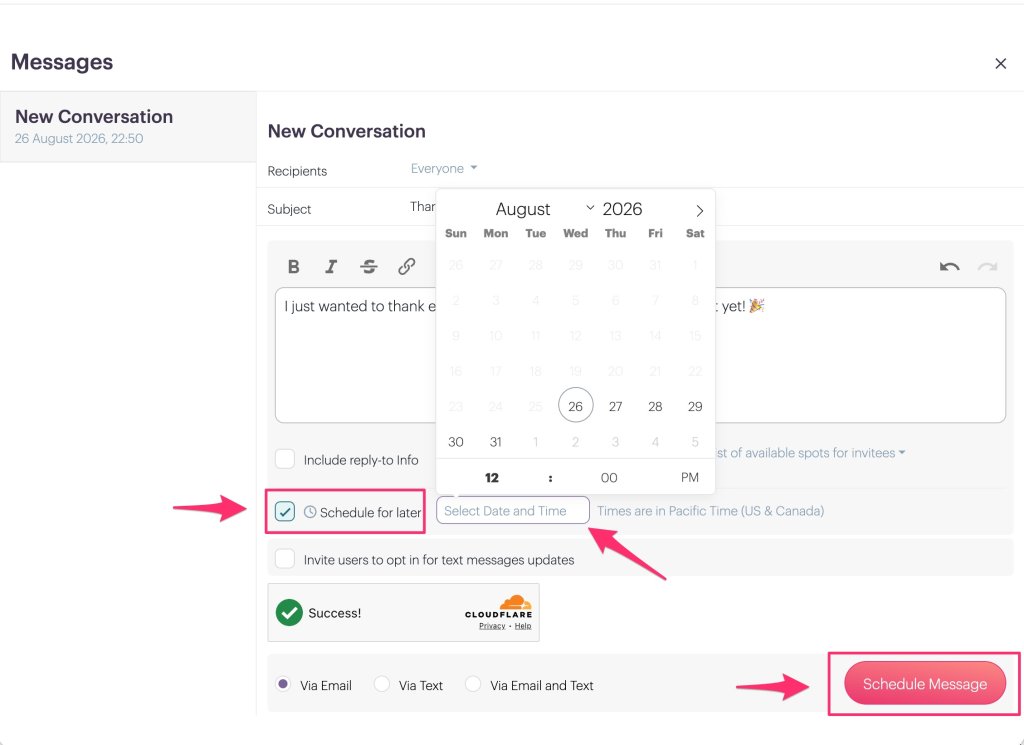Toggle bold formatting in message editor

coord(293,266)
